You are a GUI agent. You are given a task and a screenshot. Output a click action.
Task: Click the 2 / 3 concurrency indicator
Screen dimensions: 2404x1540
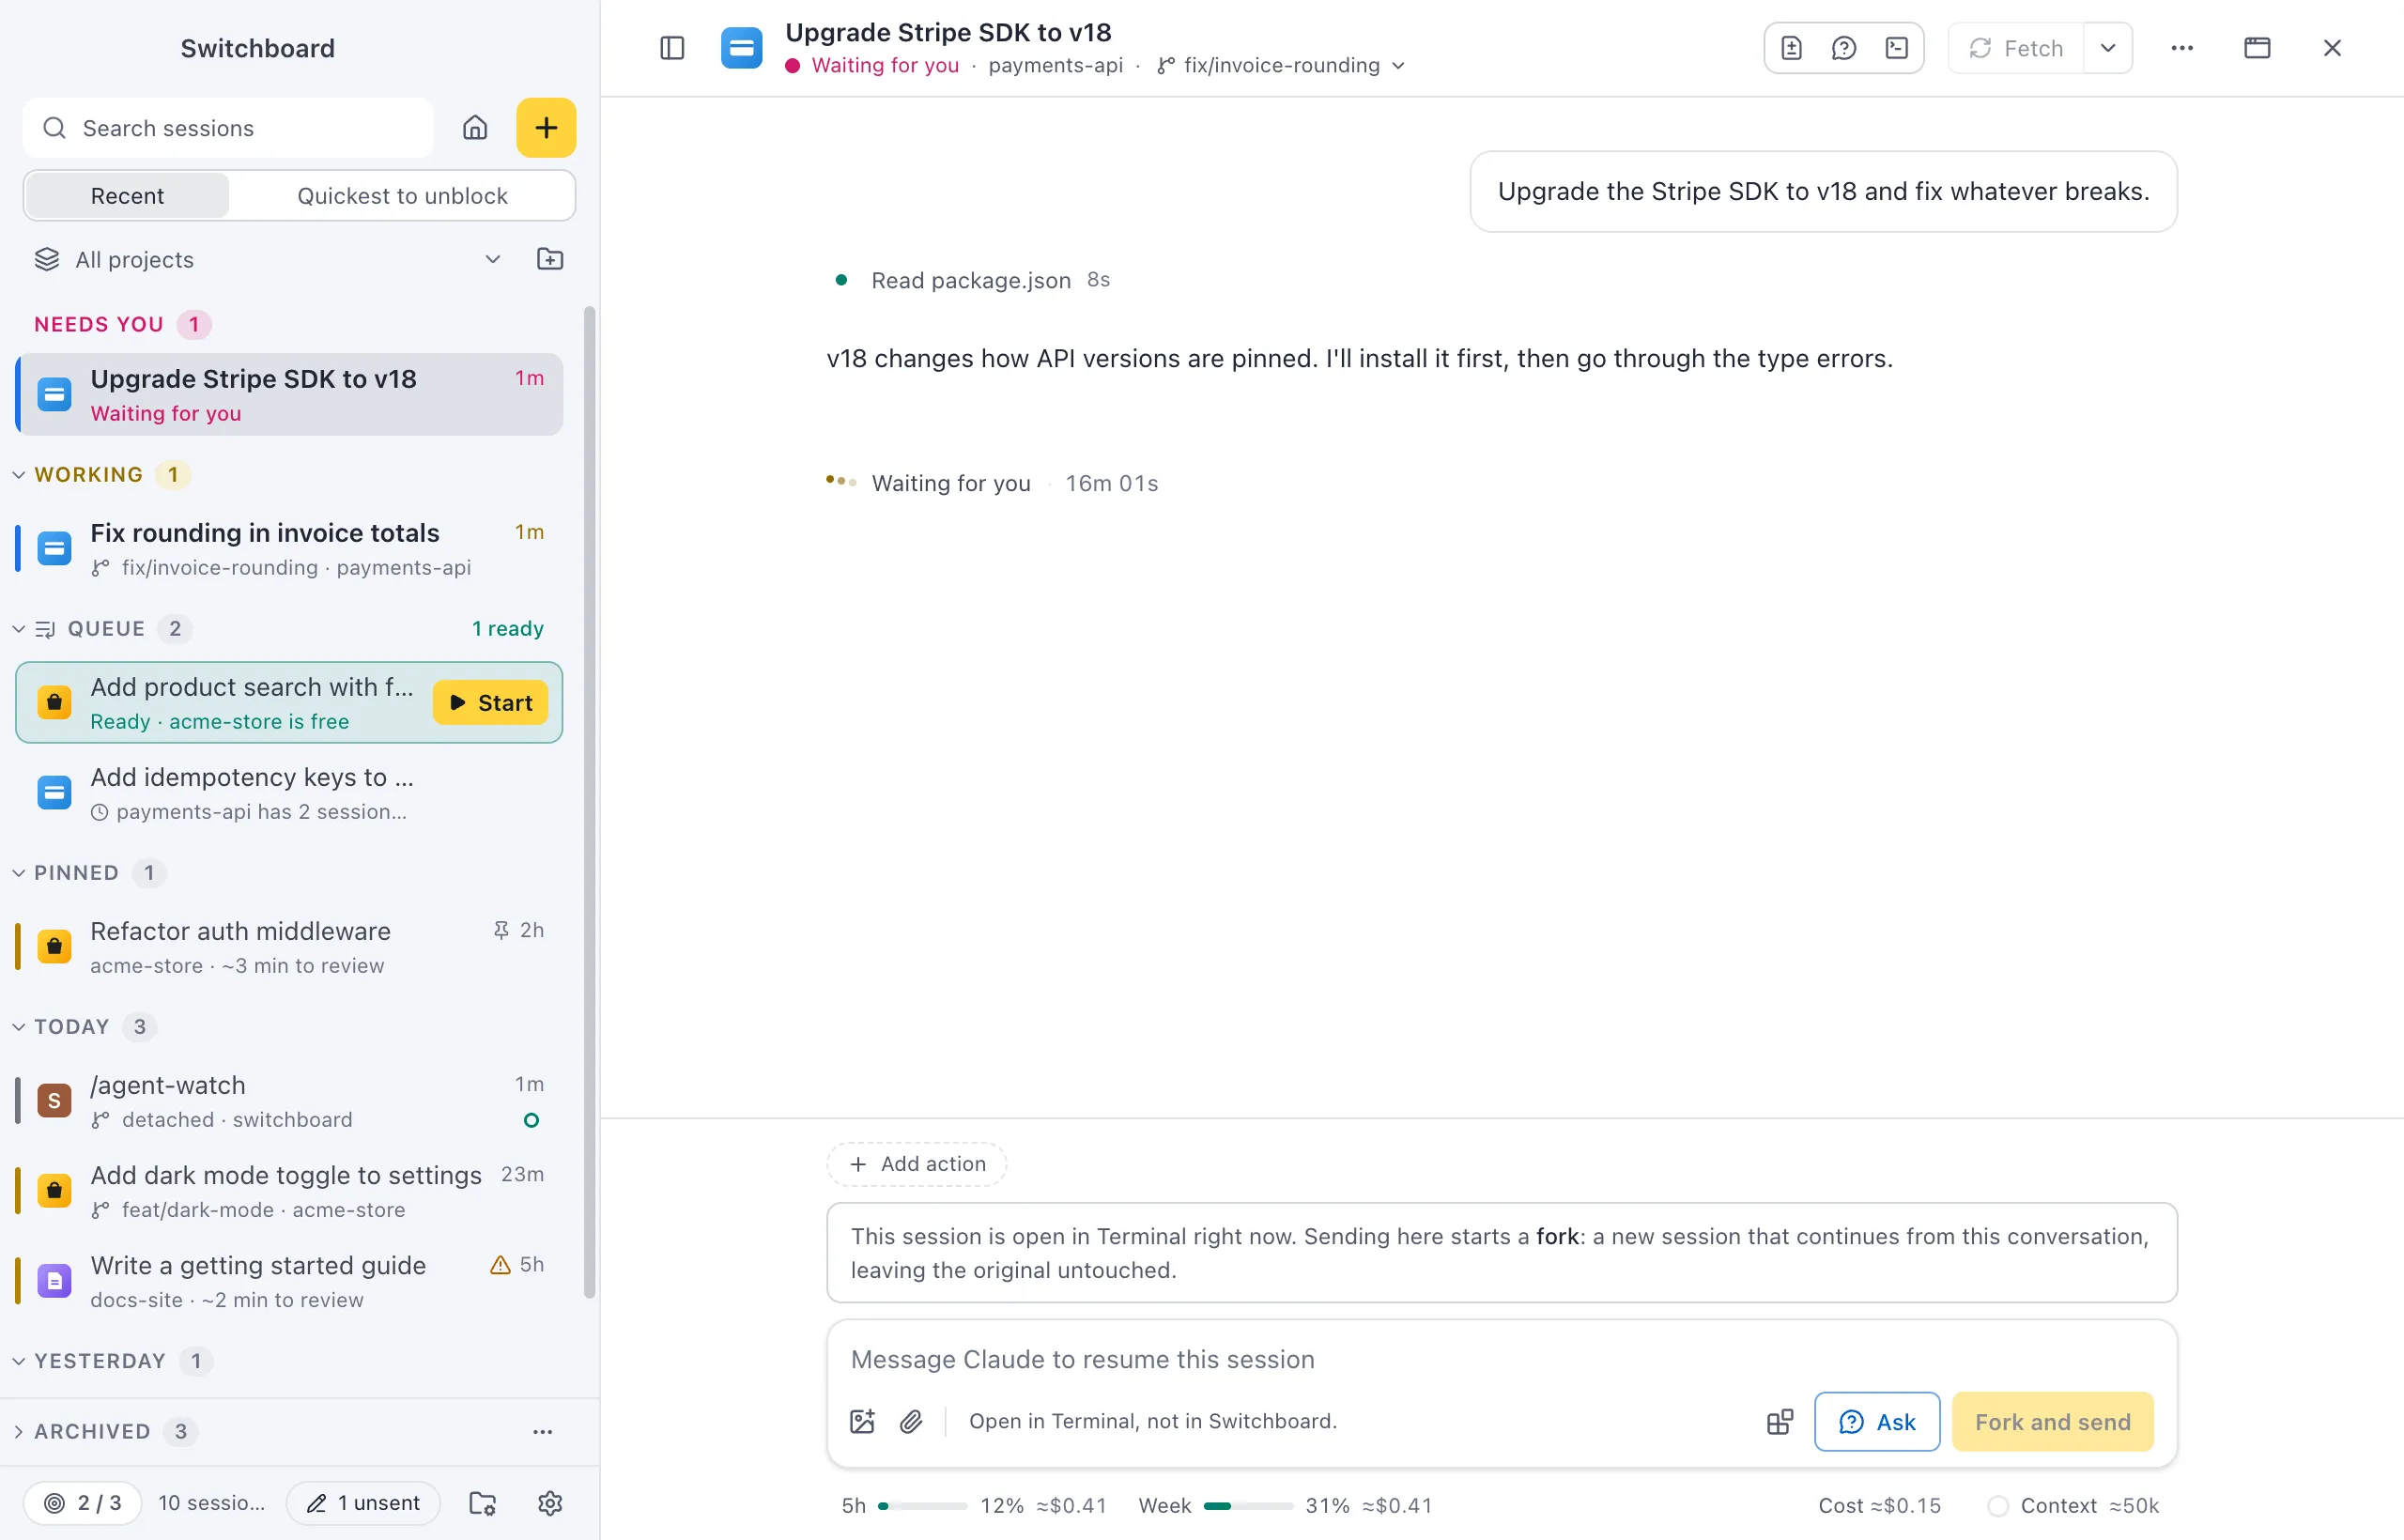(x=83, y=1503)
